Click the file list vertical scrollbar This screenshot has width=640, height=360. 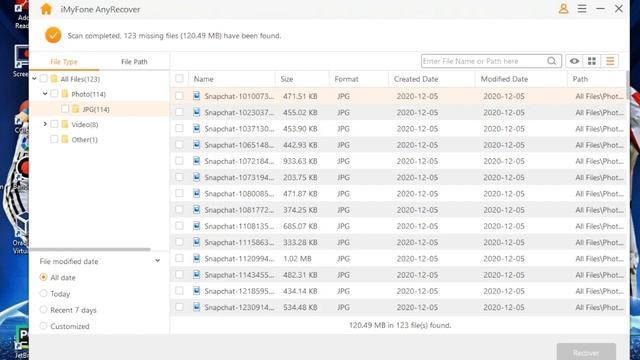(628, 85)
